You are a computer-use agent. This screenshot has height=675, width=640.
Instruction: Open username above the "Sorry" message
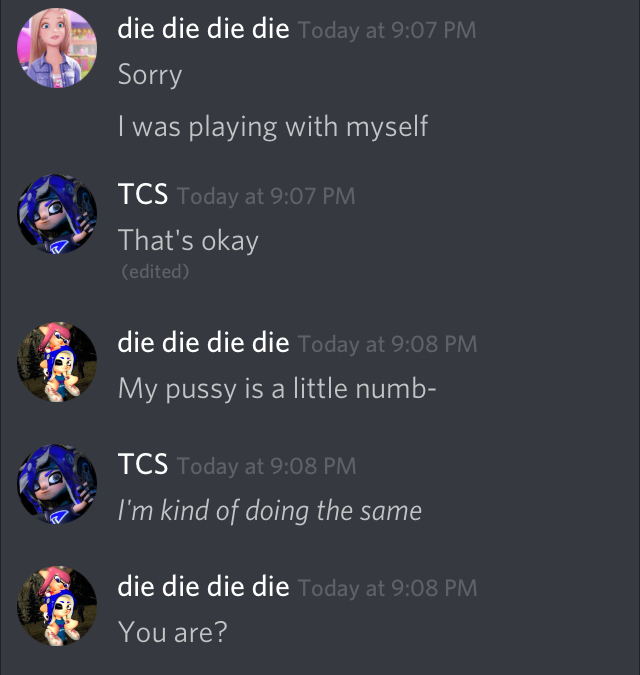point(203,29)
